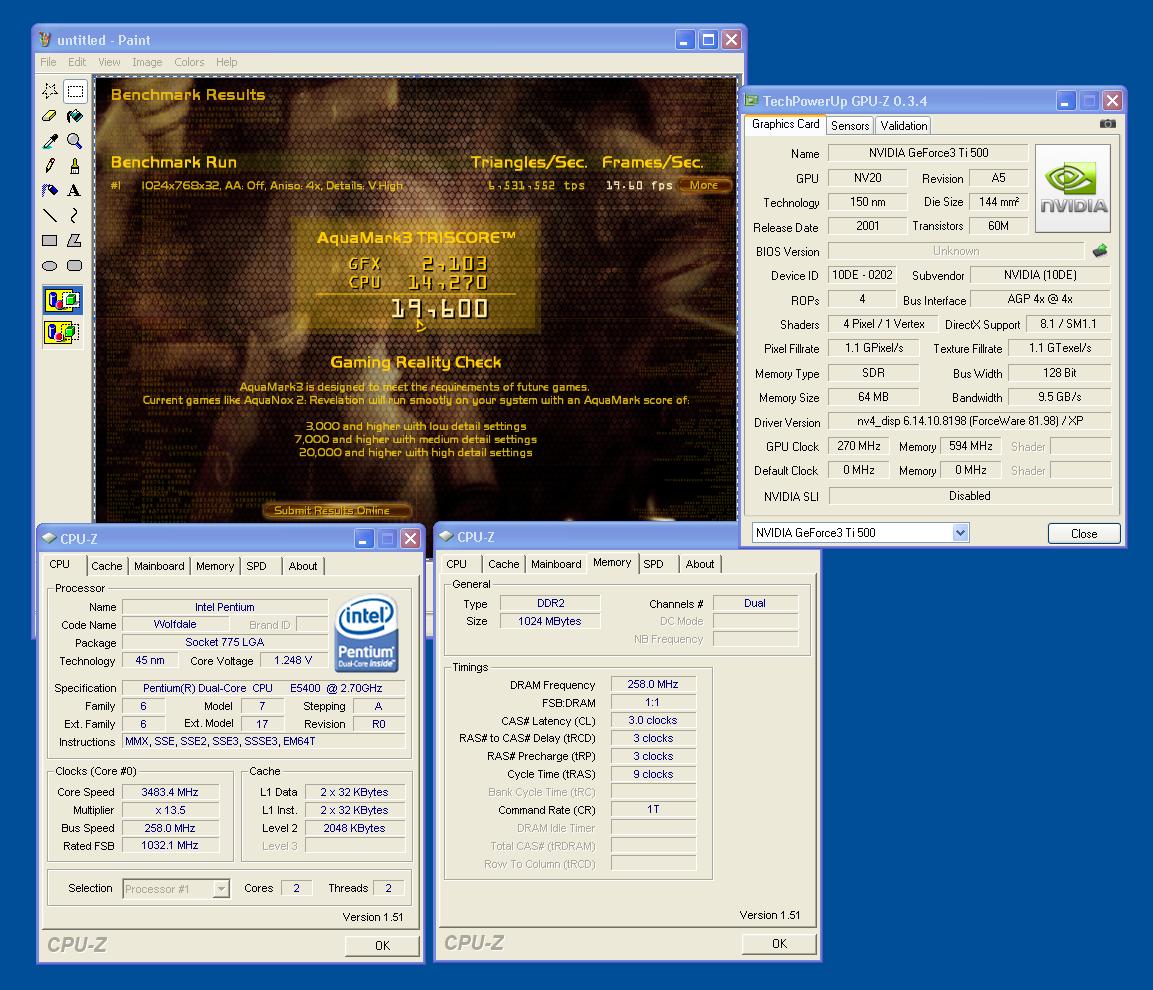This screenshot has width=1153, height=990.
Task: Click the GPU-Z screenshot camera icon
Action: 1107,124
